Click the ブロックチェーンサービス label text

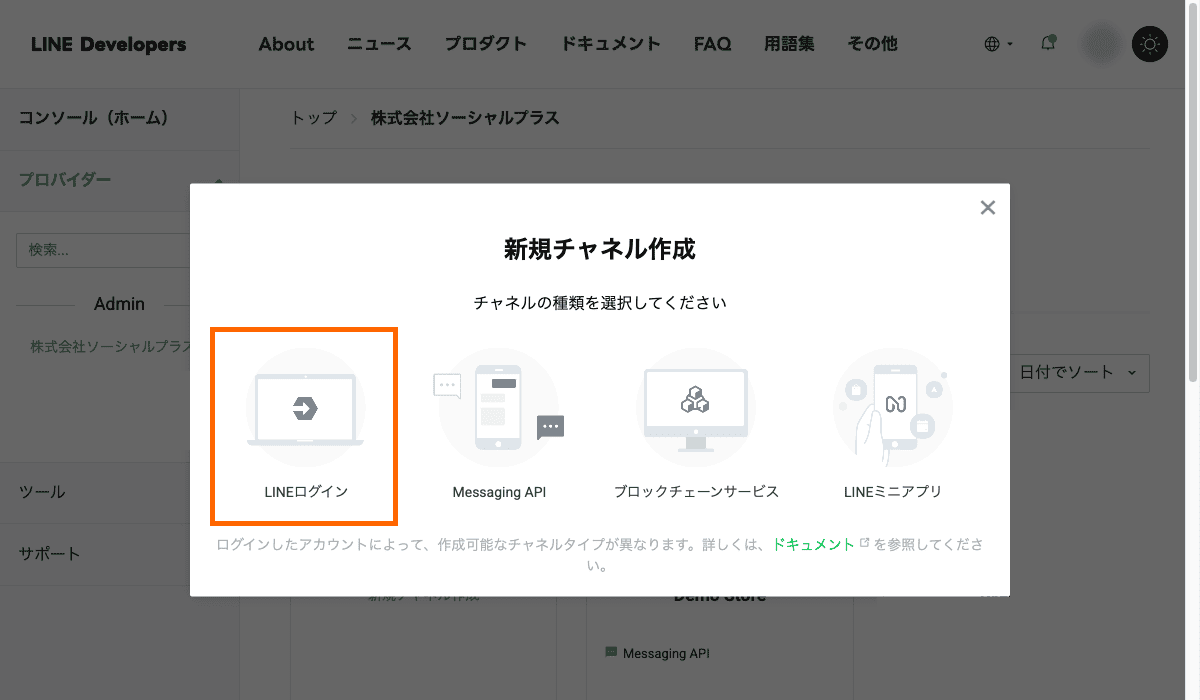(x=696, y=492)
